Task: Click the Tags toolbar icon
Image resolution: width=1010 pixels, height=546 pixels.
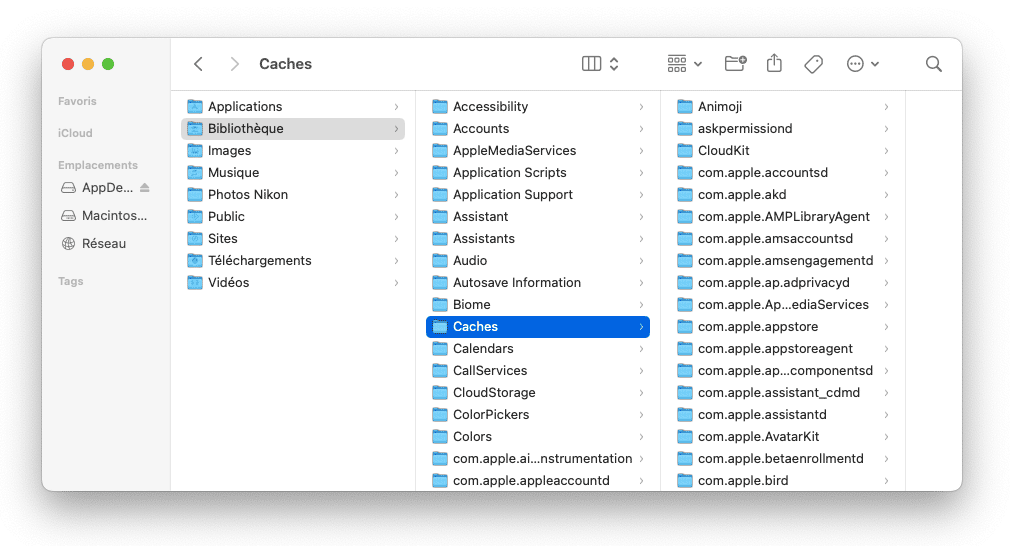Action: click(x=814, y=64)
